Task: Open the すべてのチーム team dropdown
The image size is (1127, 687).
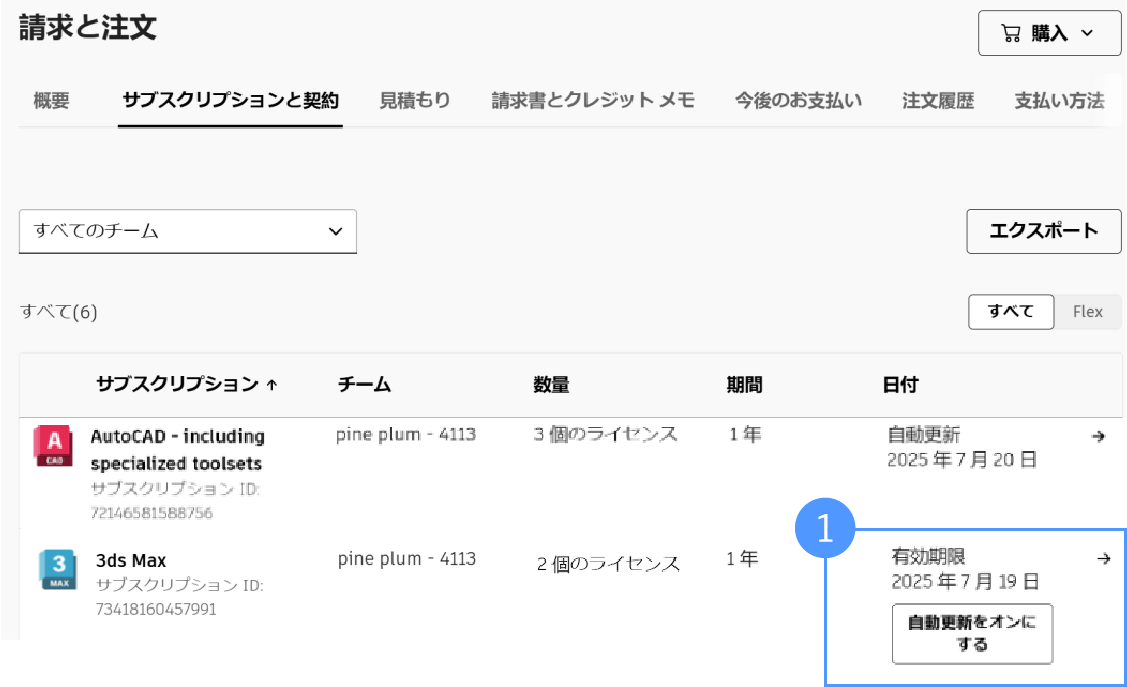Action: click(188, 231)
